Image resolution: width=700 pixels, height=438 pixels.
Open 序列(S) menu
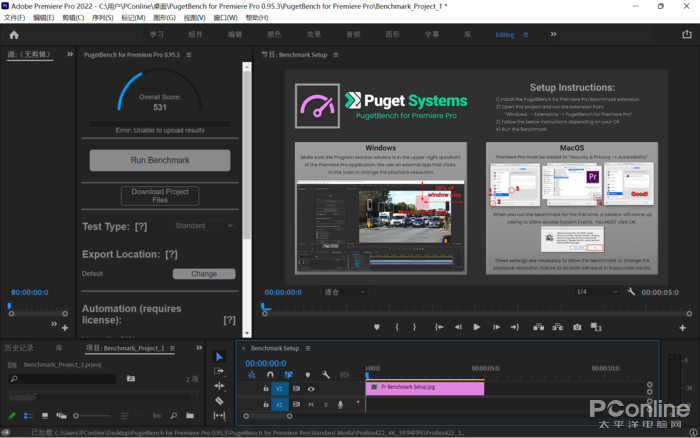(102, 17)
